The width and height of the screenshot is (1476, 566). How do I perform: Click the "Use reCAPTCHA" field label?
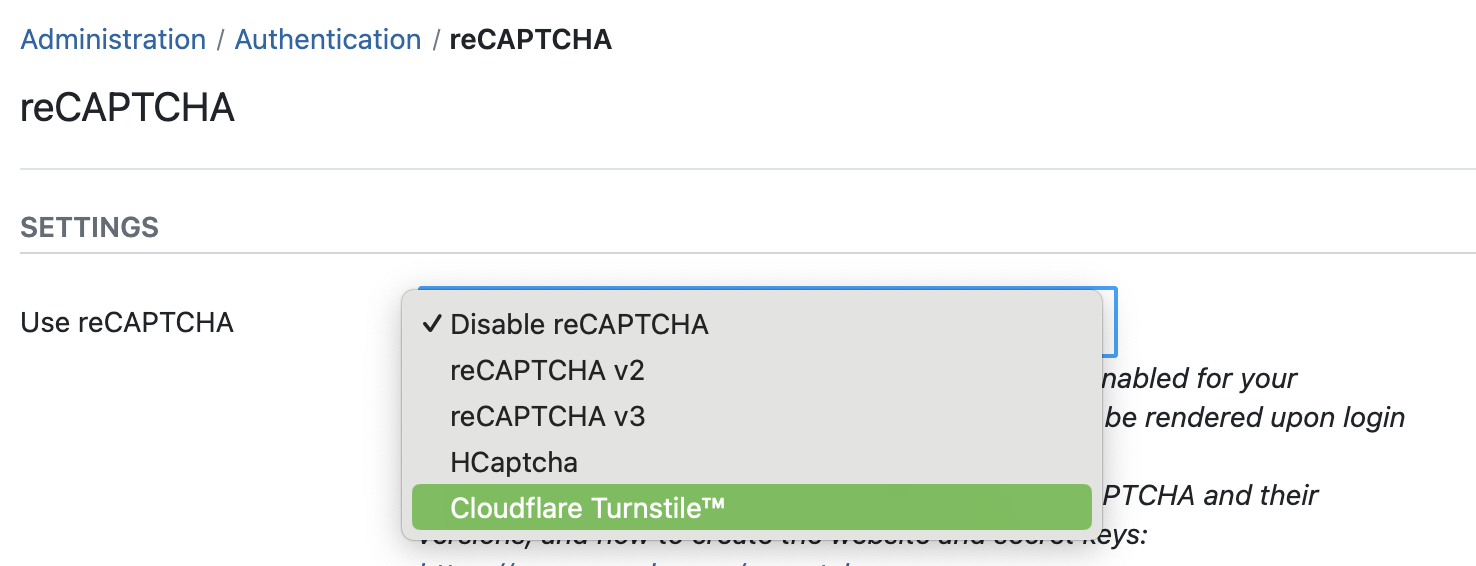click(127, 323)
